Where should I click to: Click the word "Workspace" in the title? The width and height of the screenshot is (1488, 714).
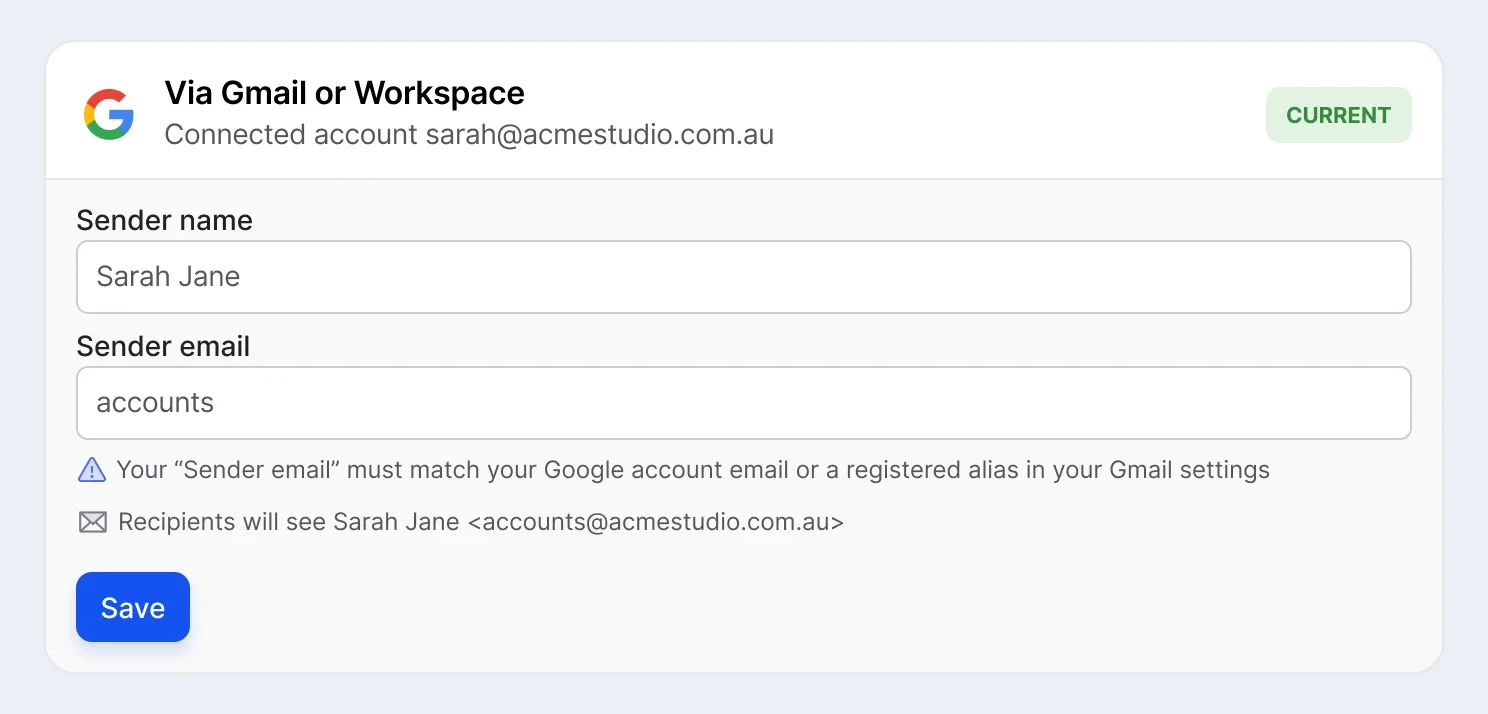coord(439,93)
